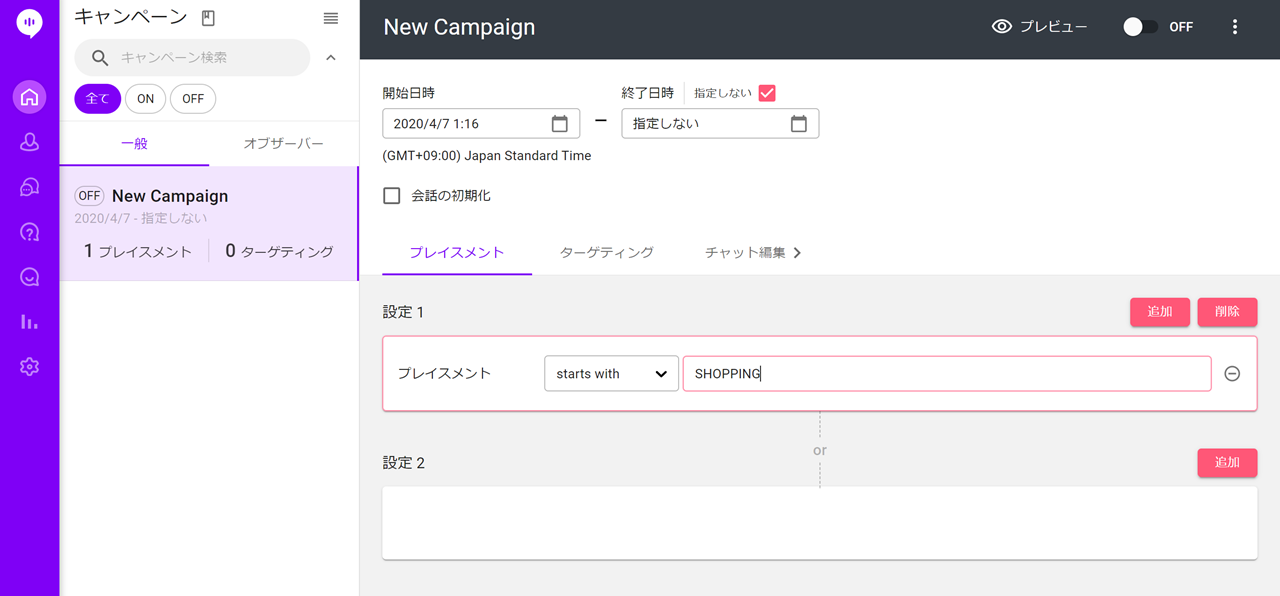
Task: Check the 会話の初期化 checkbox
Action: (x=392, y=196)
